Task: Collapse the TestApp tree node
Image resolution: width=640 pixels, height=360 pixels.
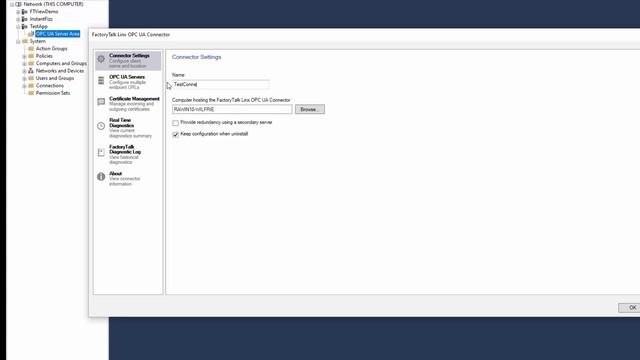Action: [18, 27]
